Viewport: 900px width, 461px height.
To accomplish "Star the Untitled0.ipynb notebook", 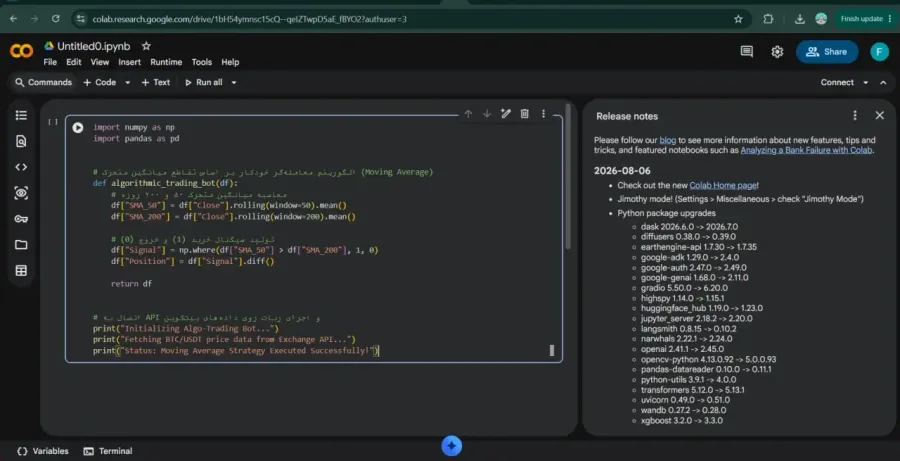I will tap(146, 46).
